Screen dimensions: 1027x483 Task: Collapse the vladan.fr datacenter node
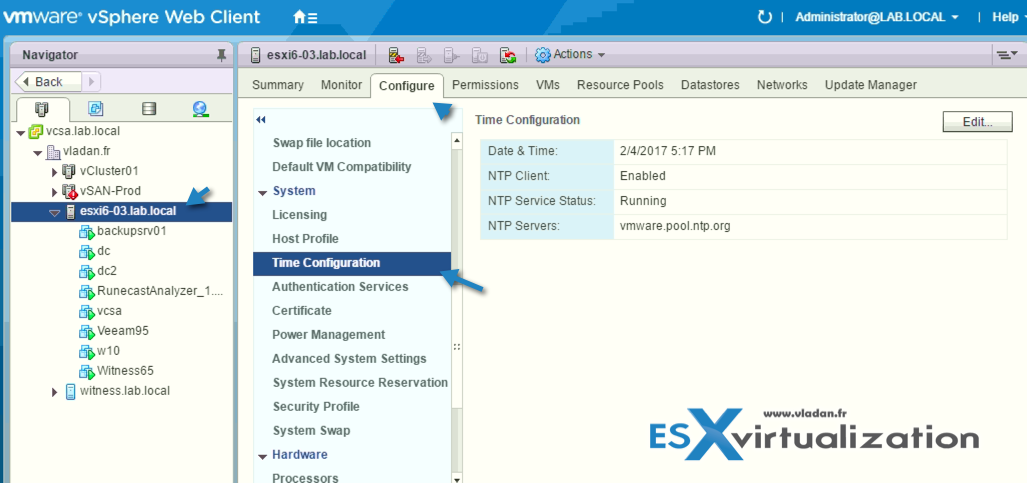[x=37, y=153]
